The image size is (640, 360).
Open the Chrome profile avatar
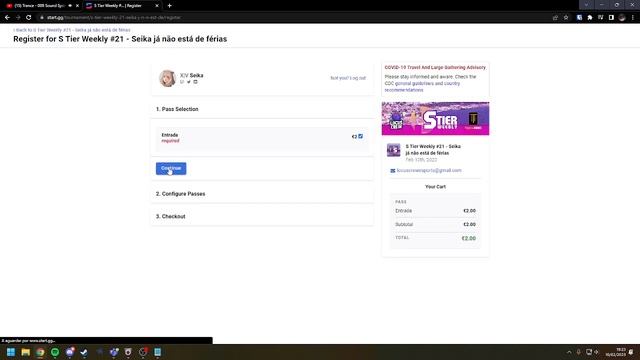tap(622, 18)
